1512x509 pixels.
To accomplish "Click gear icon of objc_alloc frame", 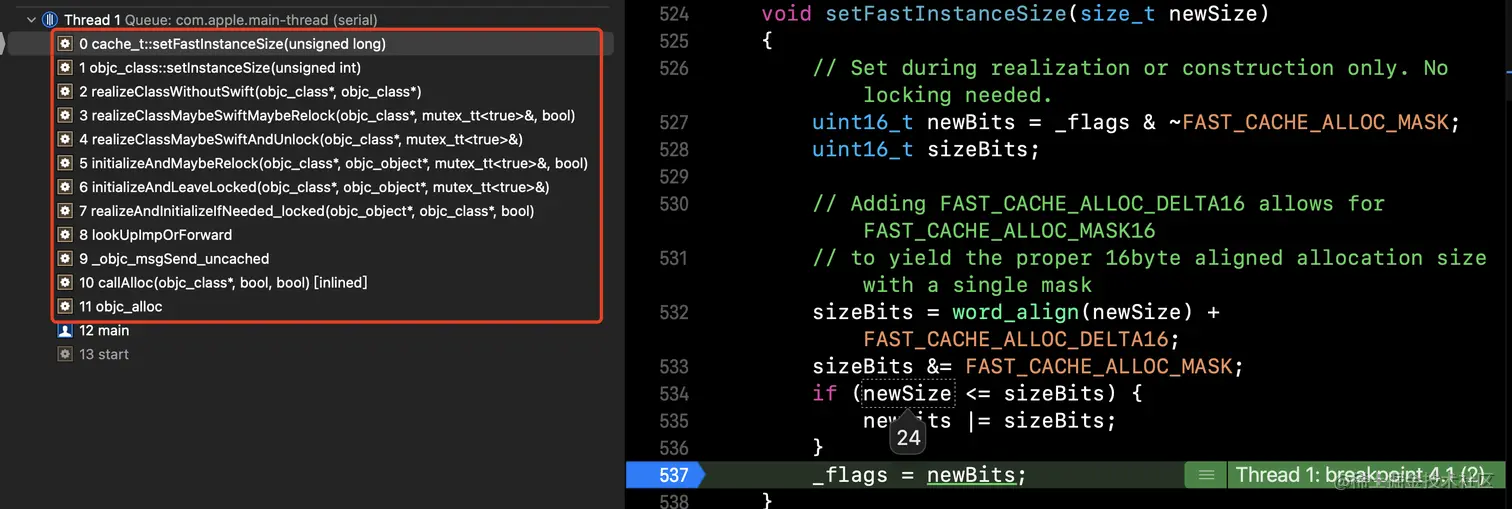I will click(x=65, y=306).
